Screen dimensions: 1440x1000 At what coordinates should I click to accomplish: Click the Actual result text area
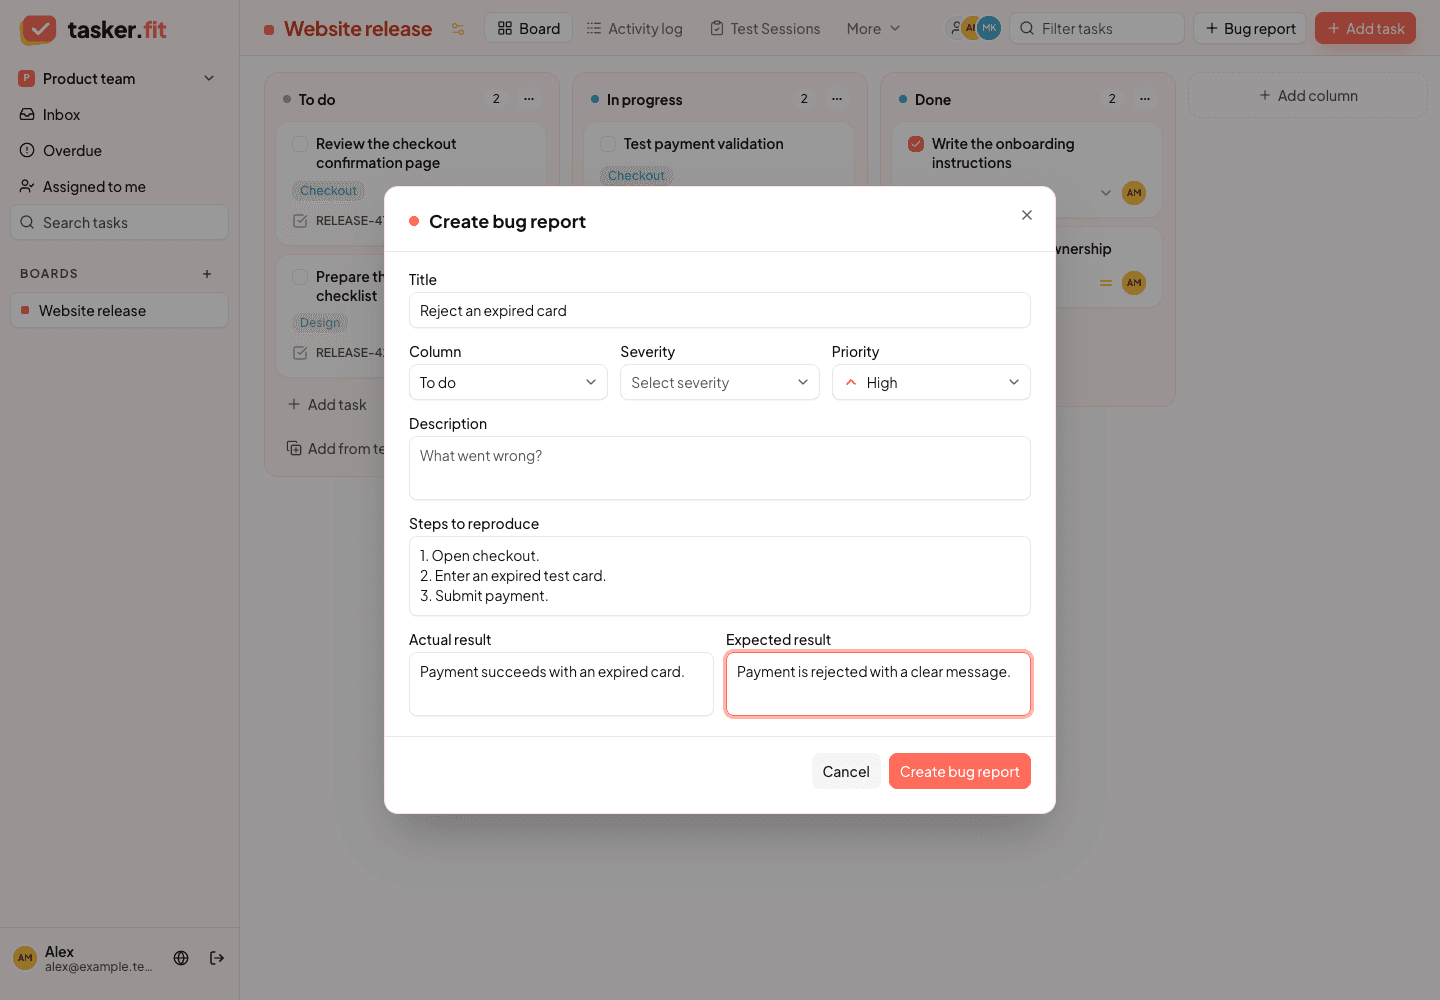561,684
